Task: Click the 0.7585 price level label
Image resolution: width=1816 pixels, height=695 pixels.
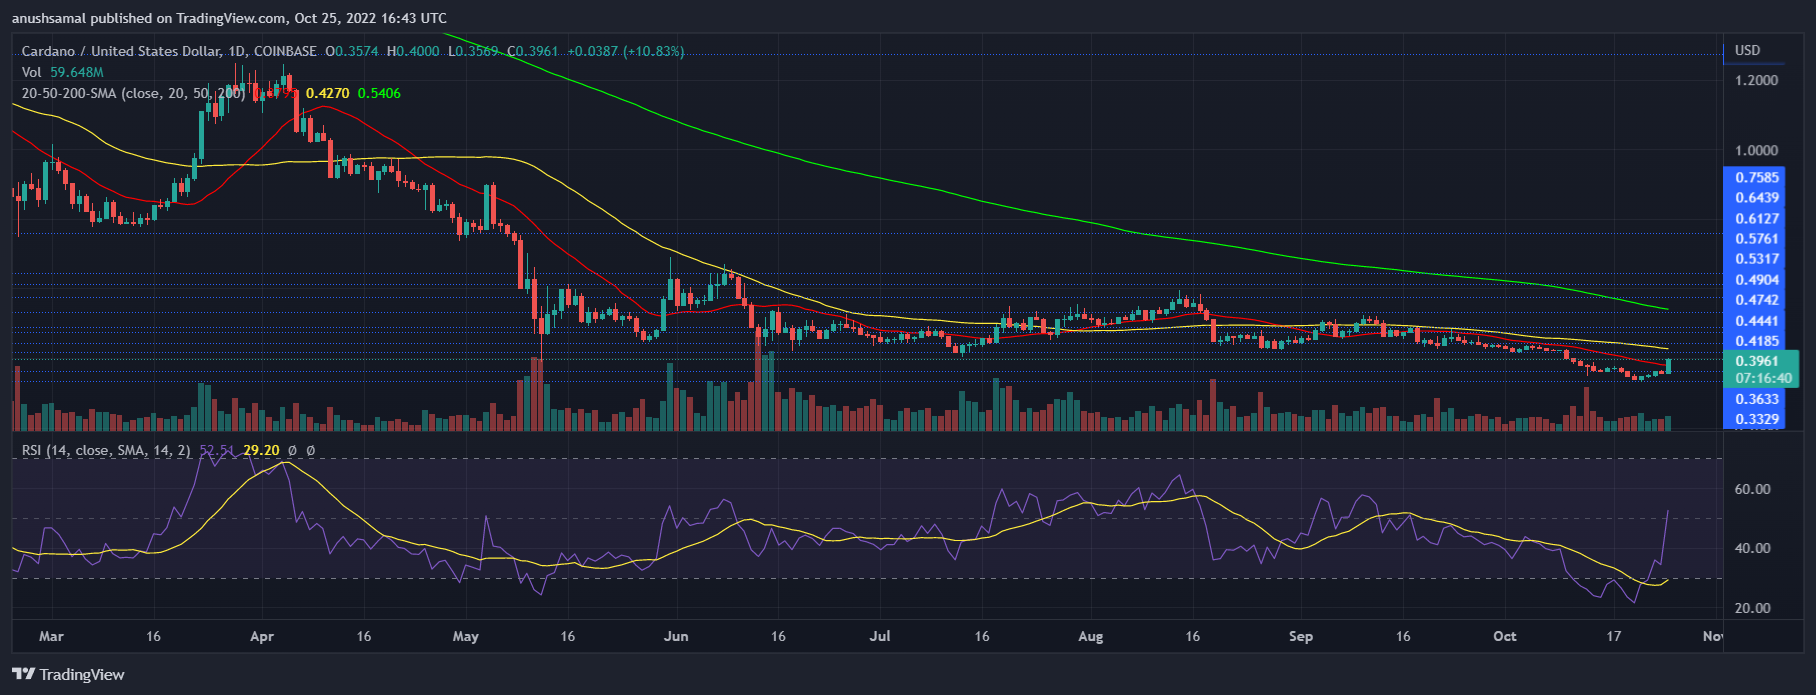Action: [x=1757, y=178]
